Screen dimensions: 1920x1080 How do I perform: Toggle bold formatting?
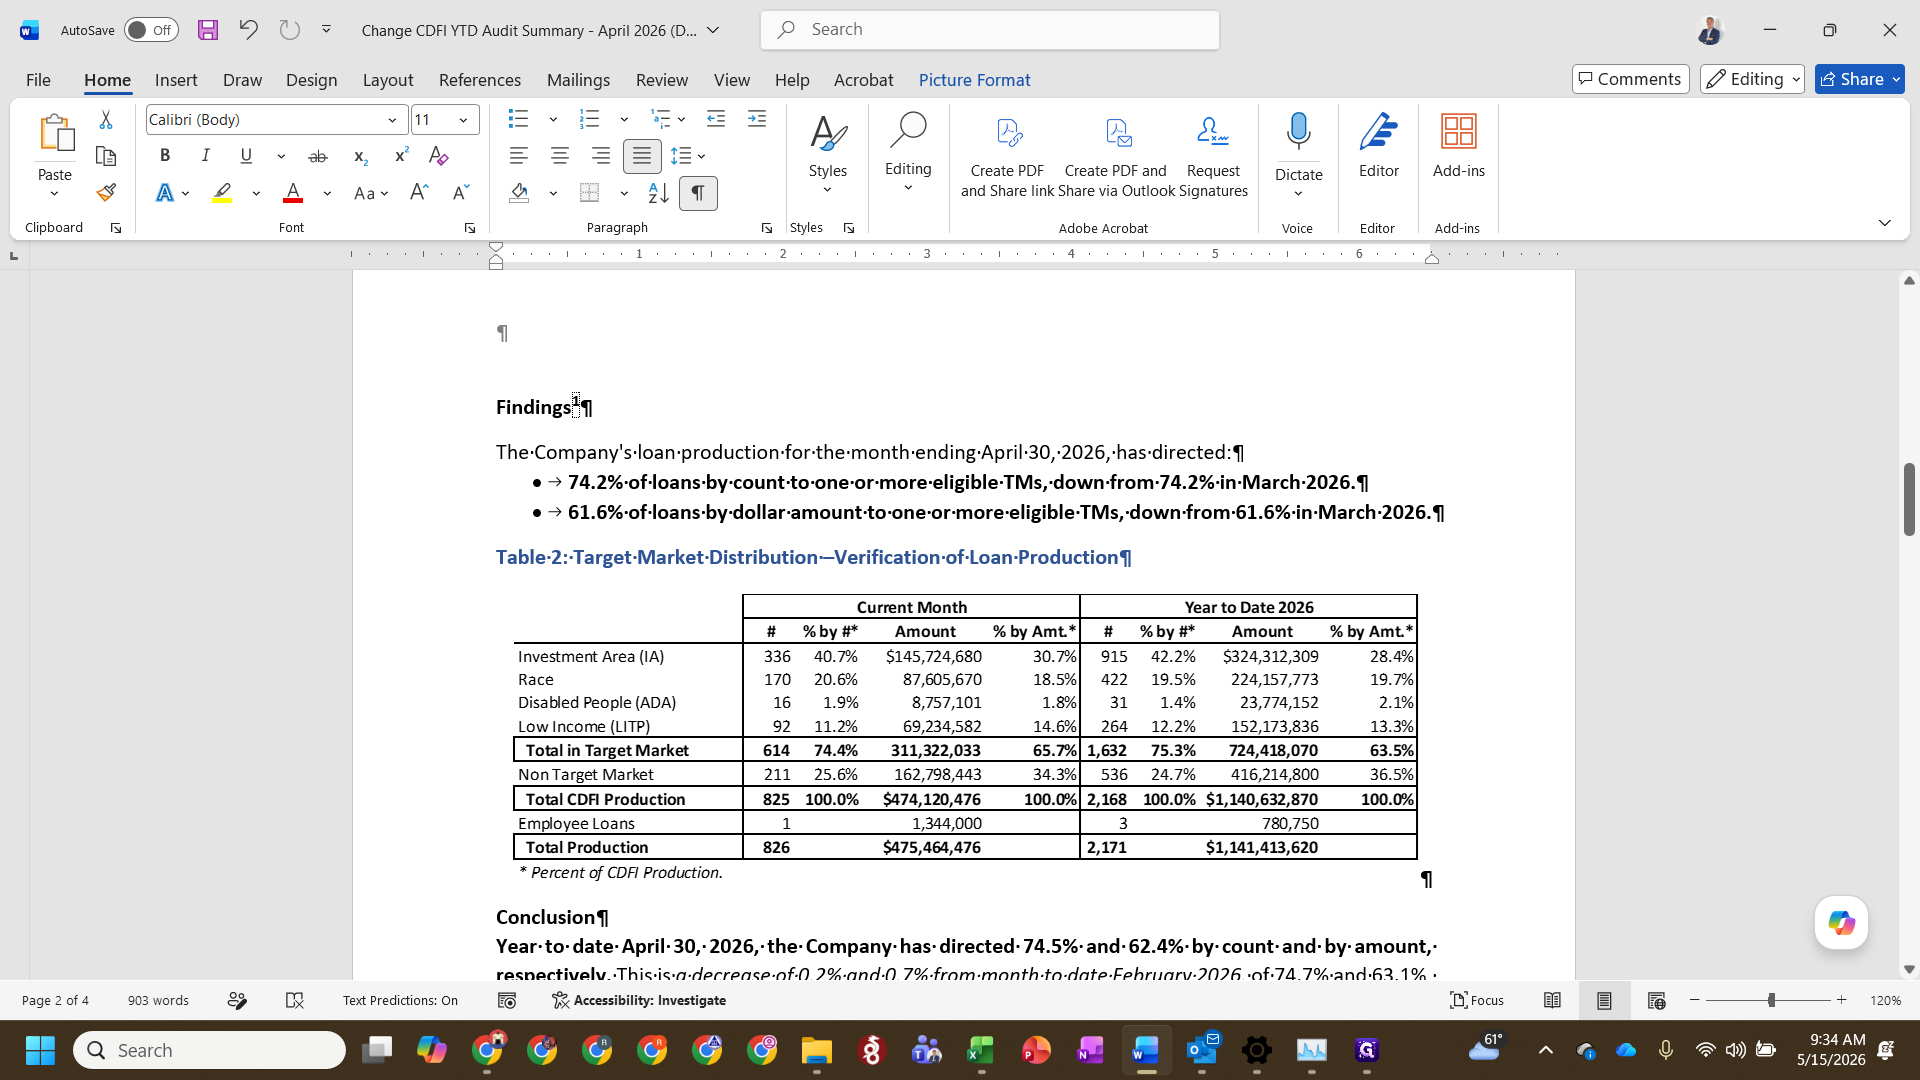[x=165, y=156]
